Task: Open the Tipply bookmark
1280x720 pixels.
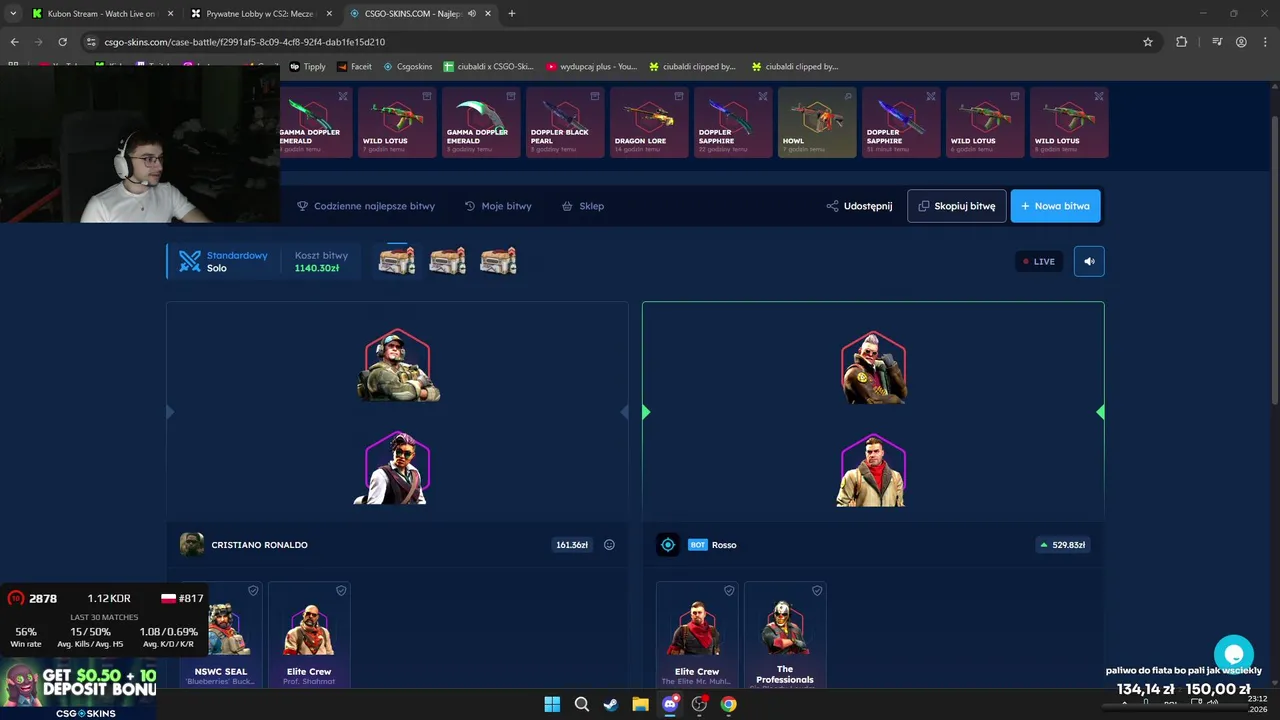Action: [x=307, y=67]
